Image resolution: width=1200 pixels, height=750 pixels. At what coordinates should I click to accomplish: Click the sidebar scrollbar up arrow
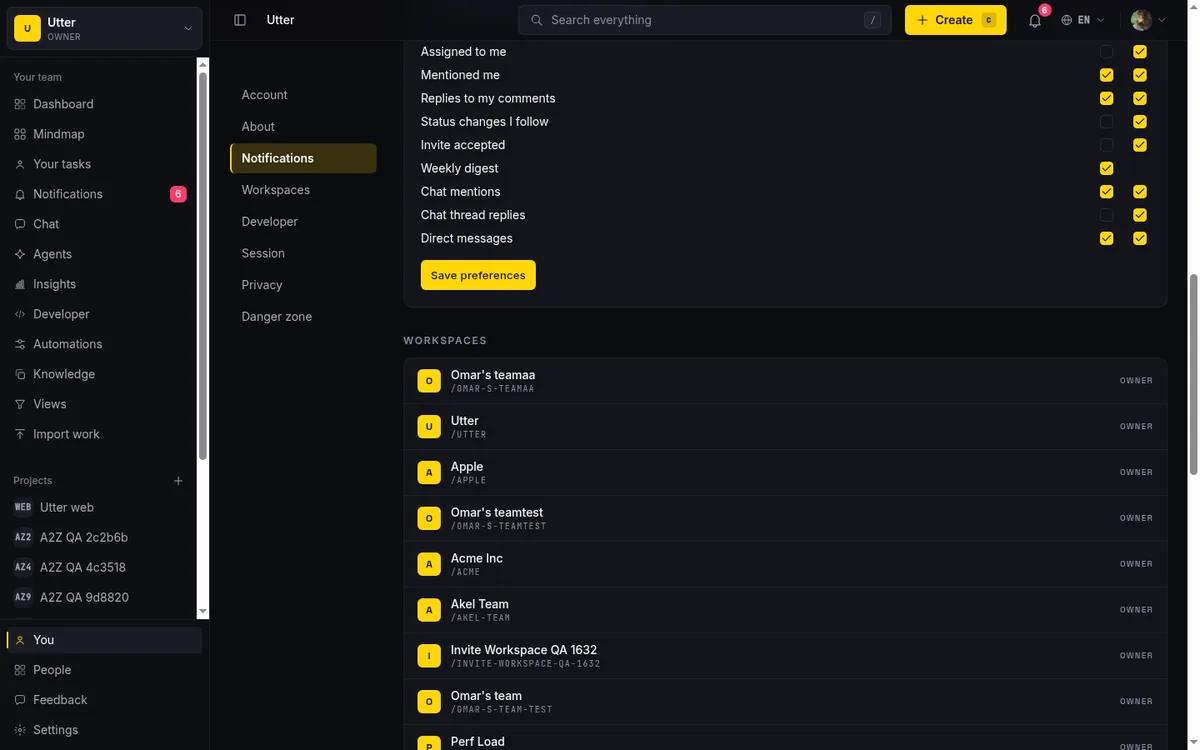coord(203,64)
